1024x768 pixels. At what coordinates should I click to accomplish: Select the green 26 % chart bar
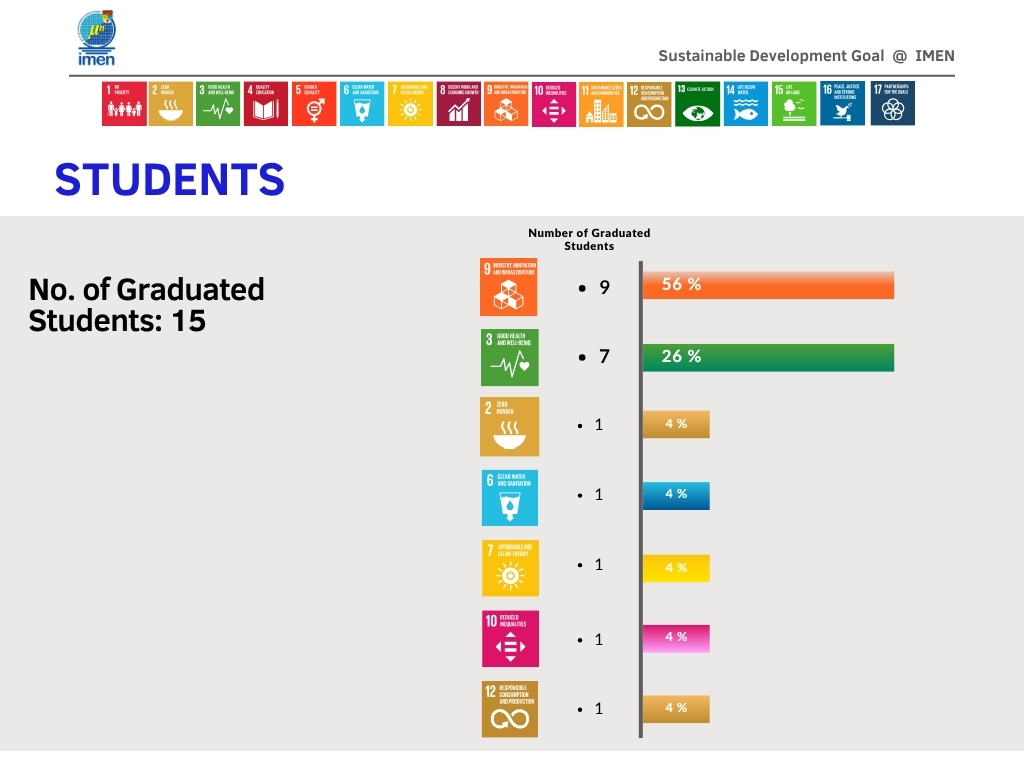[768, 357]
